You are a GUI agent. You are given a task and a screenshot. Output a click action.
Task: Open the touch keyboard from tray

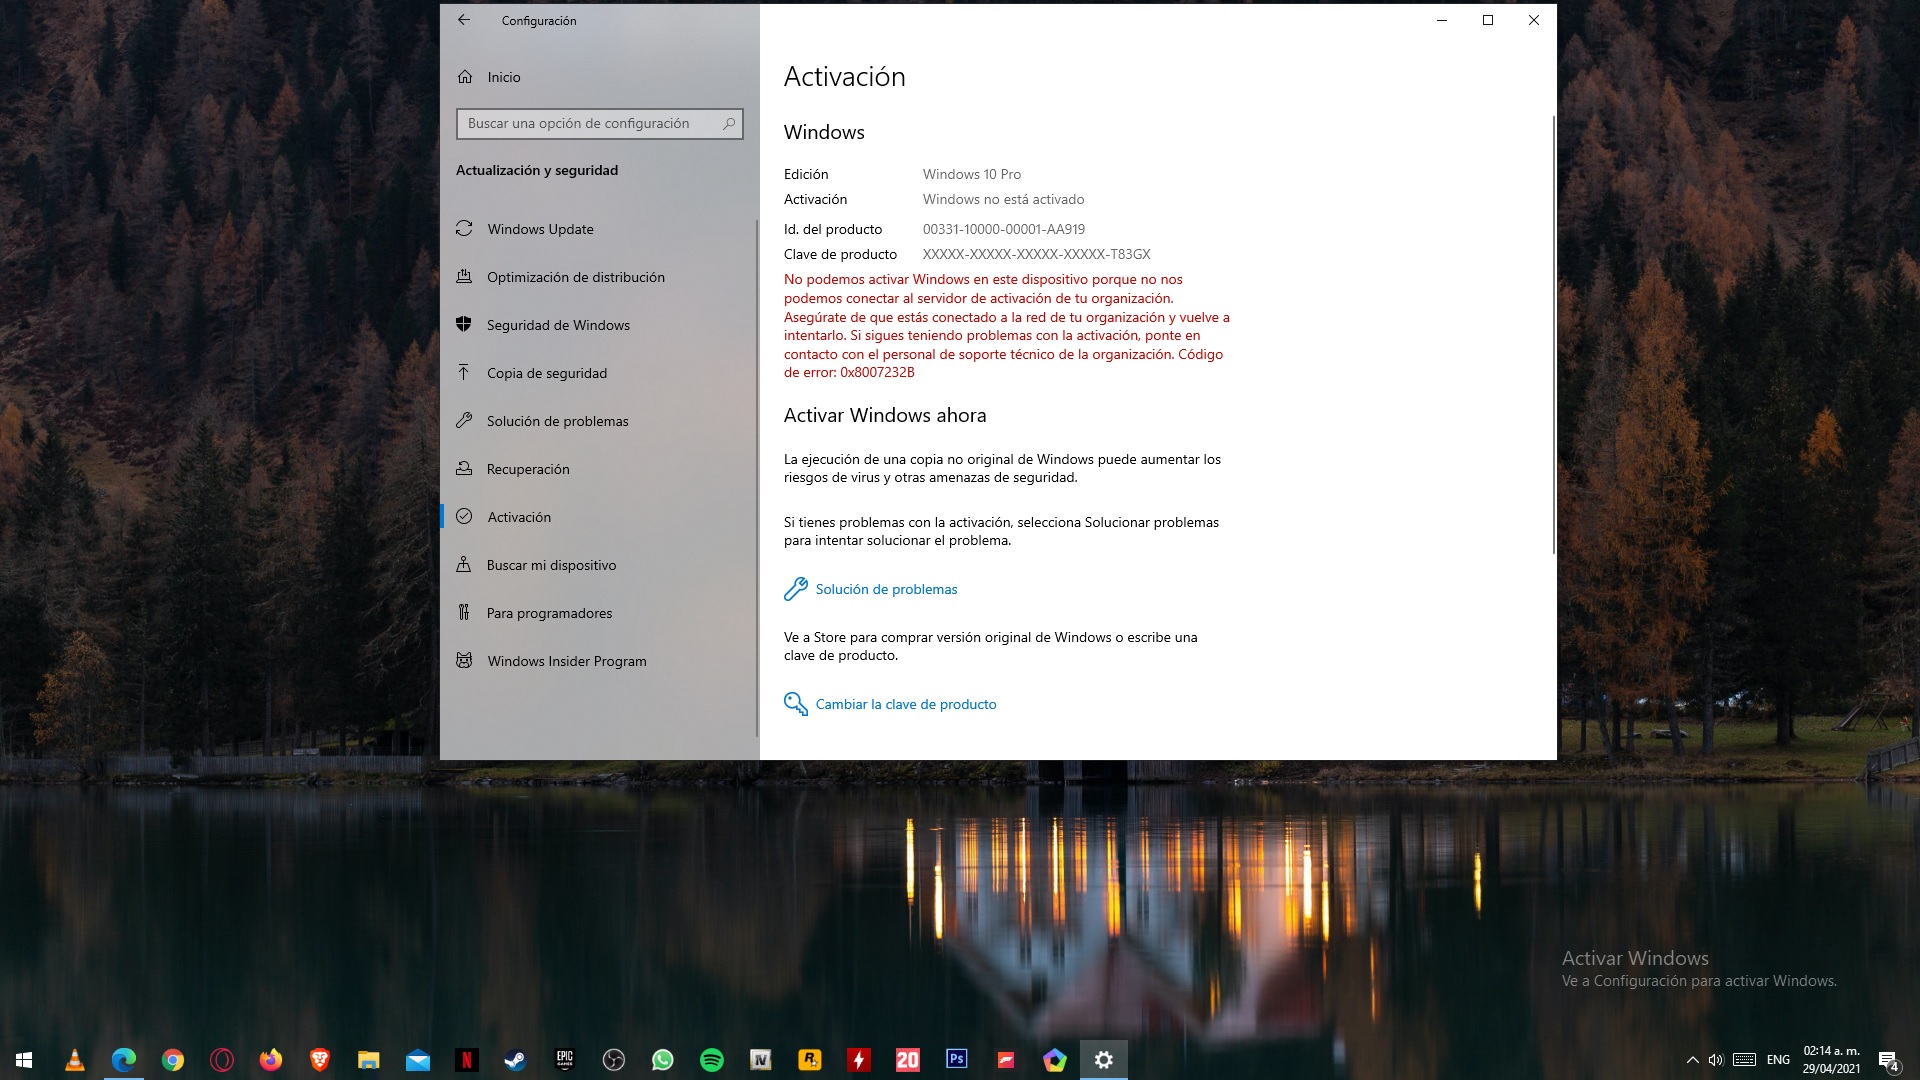pyautogui.click(x=1745, y=1060)
